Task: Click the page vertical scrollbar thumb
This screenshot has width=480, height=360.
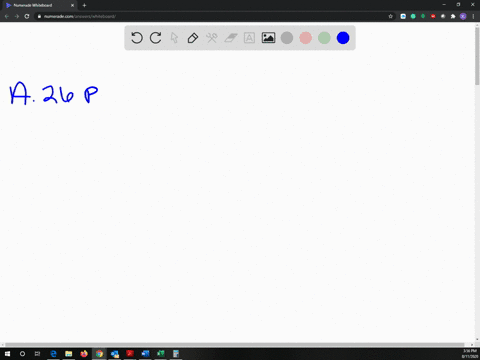Action: click(477, 55)
